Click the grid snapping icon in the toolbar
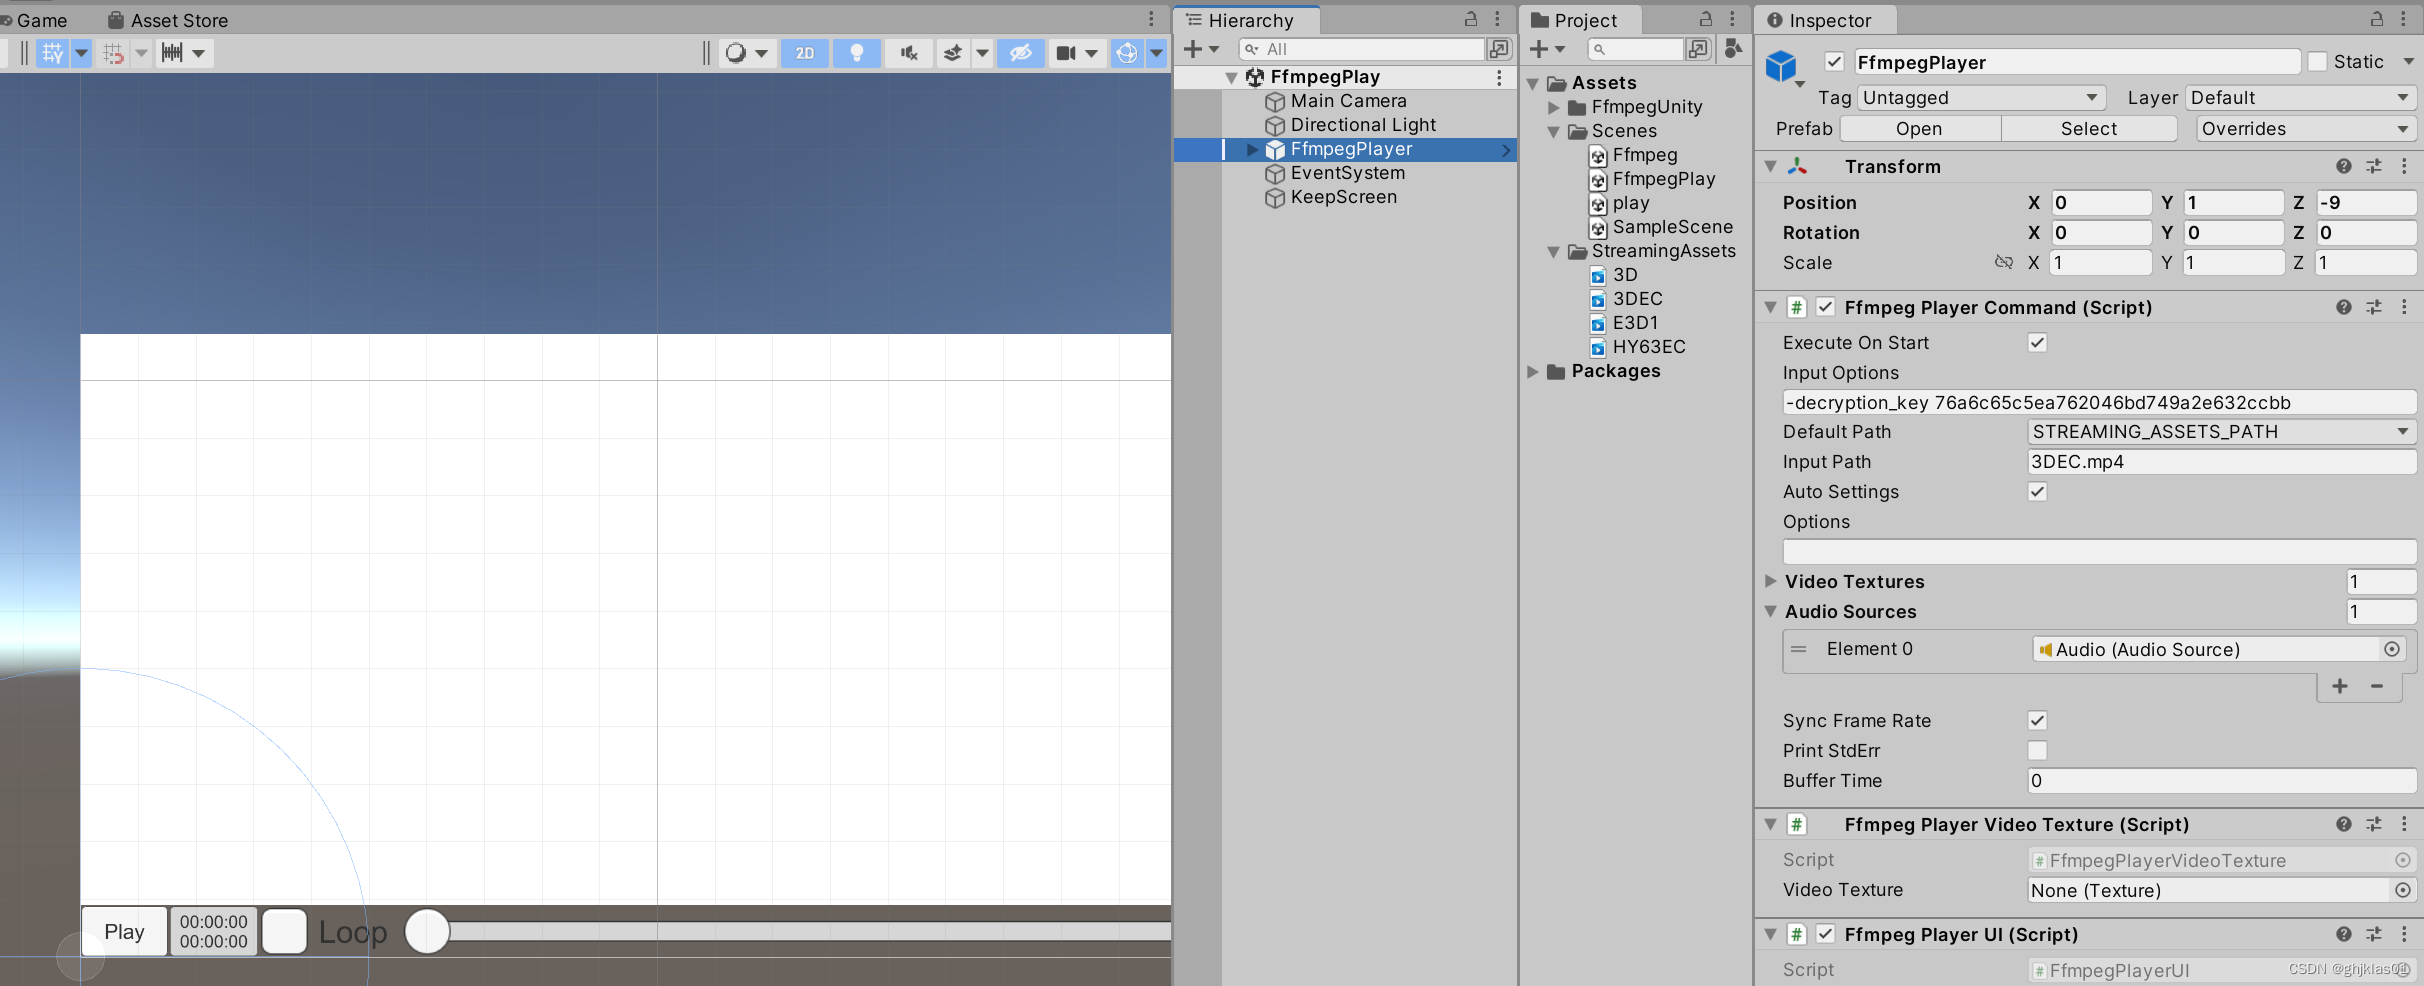2424x986 pixels. coord(113,53)
